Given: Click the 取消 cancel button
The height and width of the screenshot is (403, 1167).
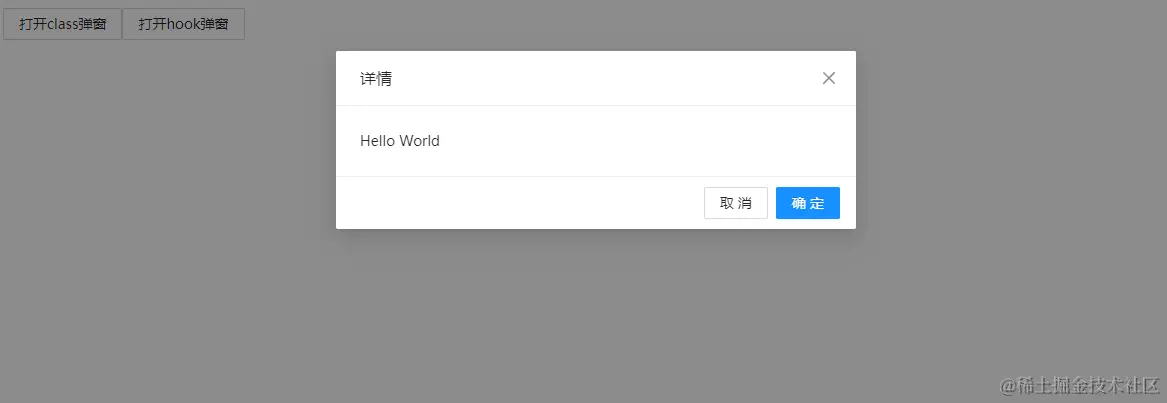Looking at the screenshot, I should 735,203.
